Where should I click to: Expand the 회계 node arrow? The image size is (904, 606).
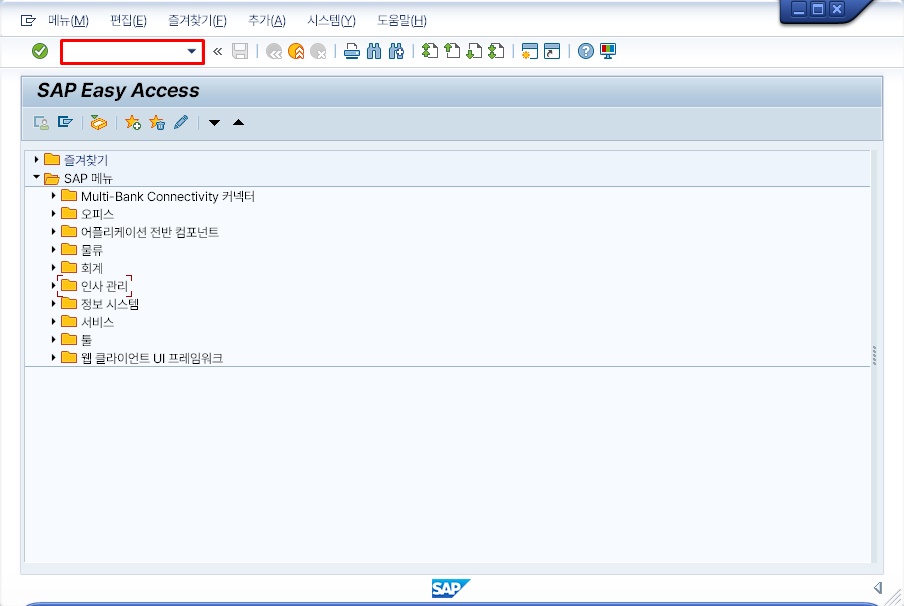53,267
